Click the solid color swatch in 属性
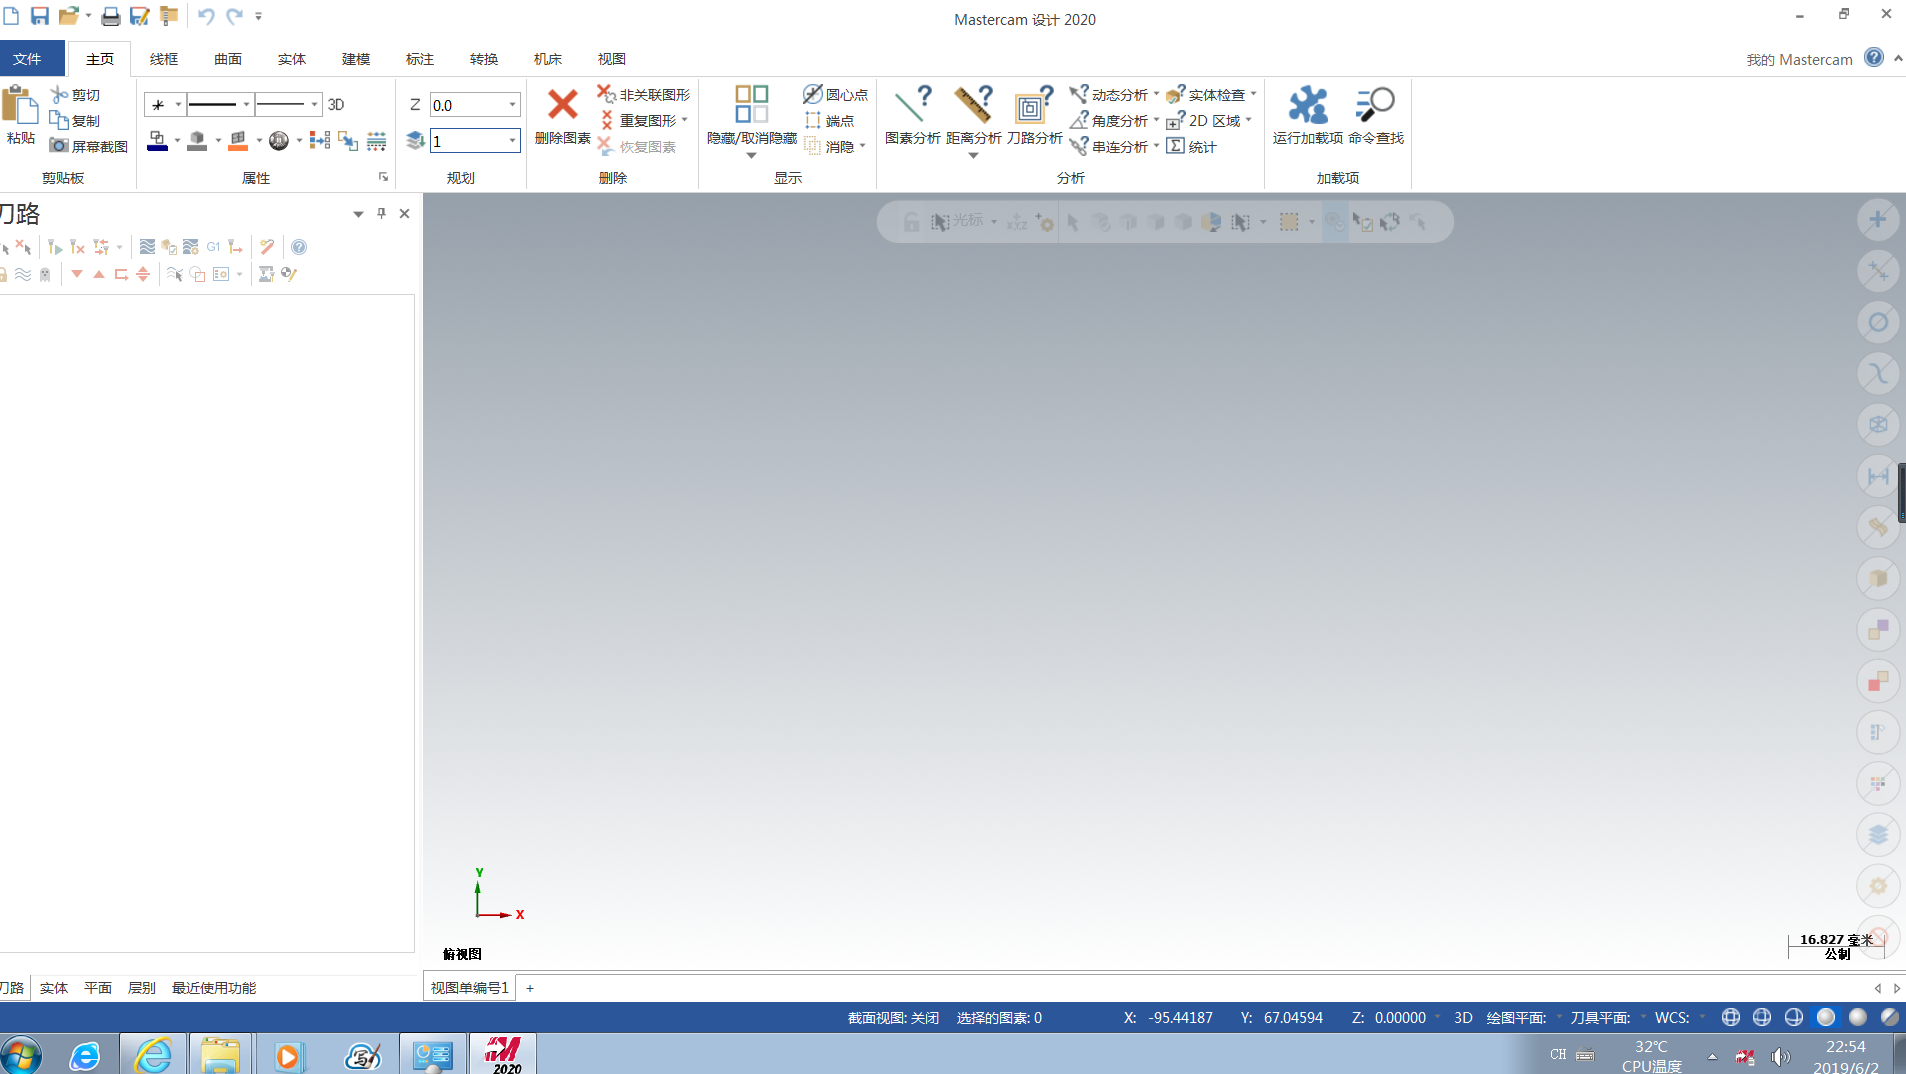1906x1074 pixels. [197, 141]
